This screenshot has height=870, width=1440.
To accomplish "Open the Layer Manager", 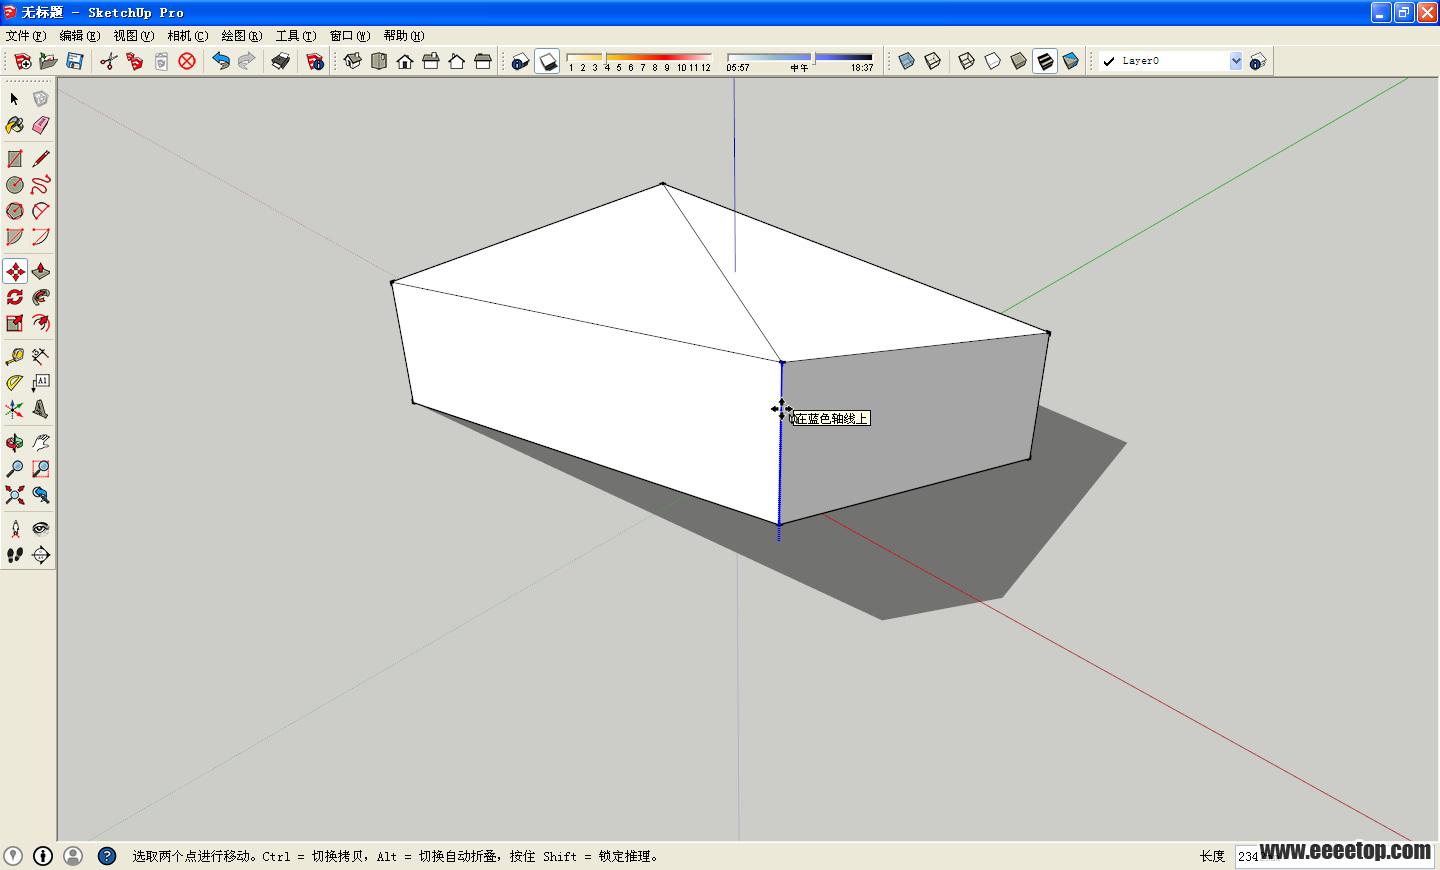I will (x=1258, y=61).
